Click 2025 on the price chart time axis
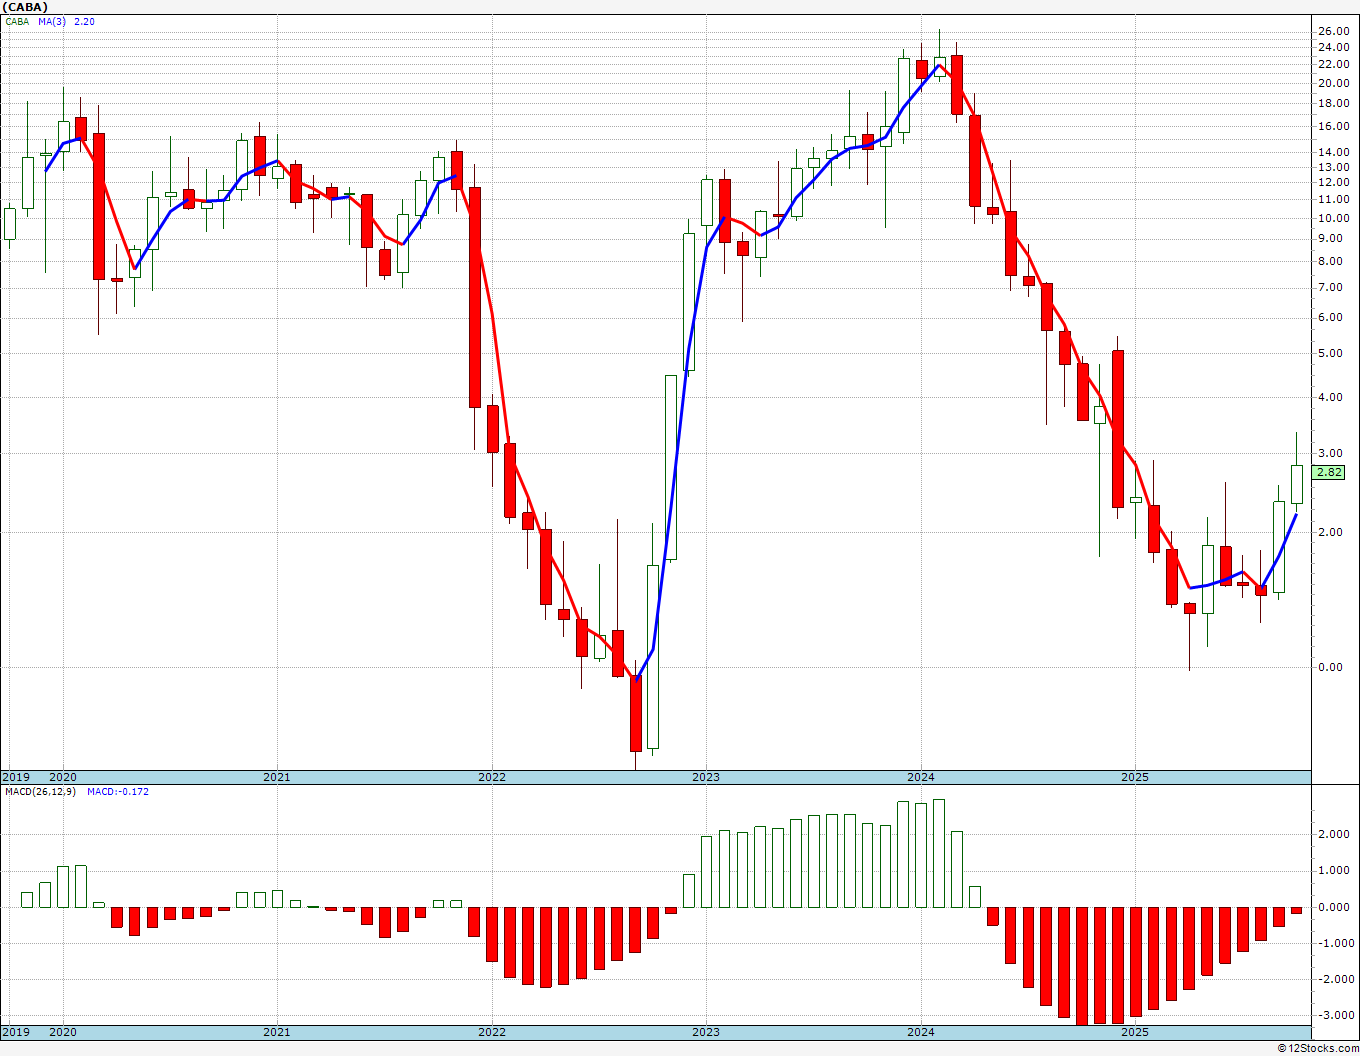1360x1056 pixels. [x=1135, y=777]
